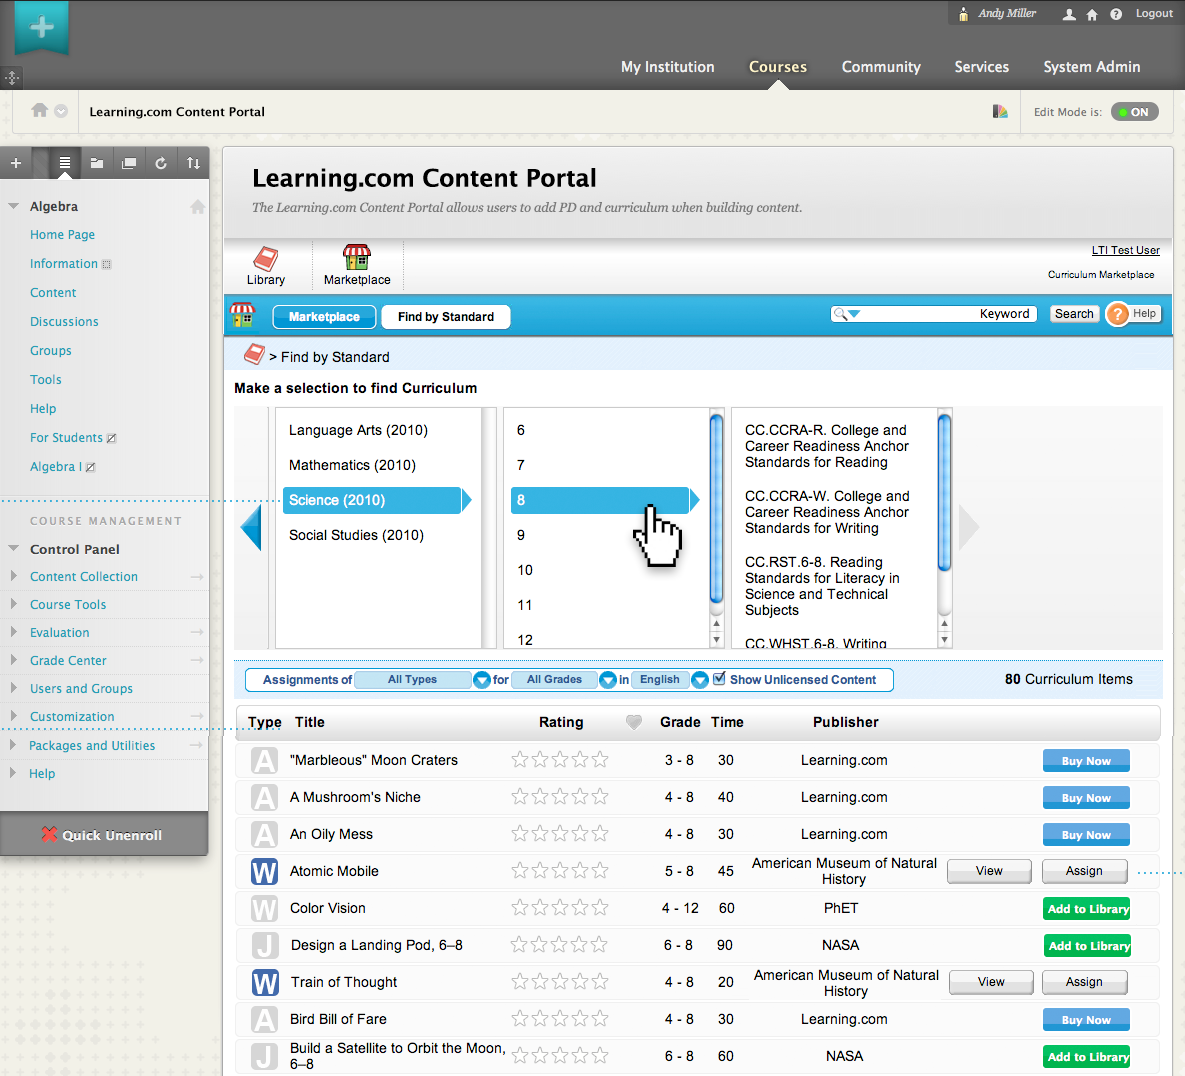The height and width of the screenshot is (1076, 1185).
Task: Open the course theme palette icon
Action: 1000,112
